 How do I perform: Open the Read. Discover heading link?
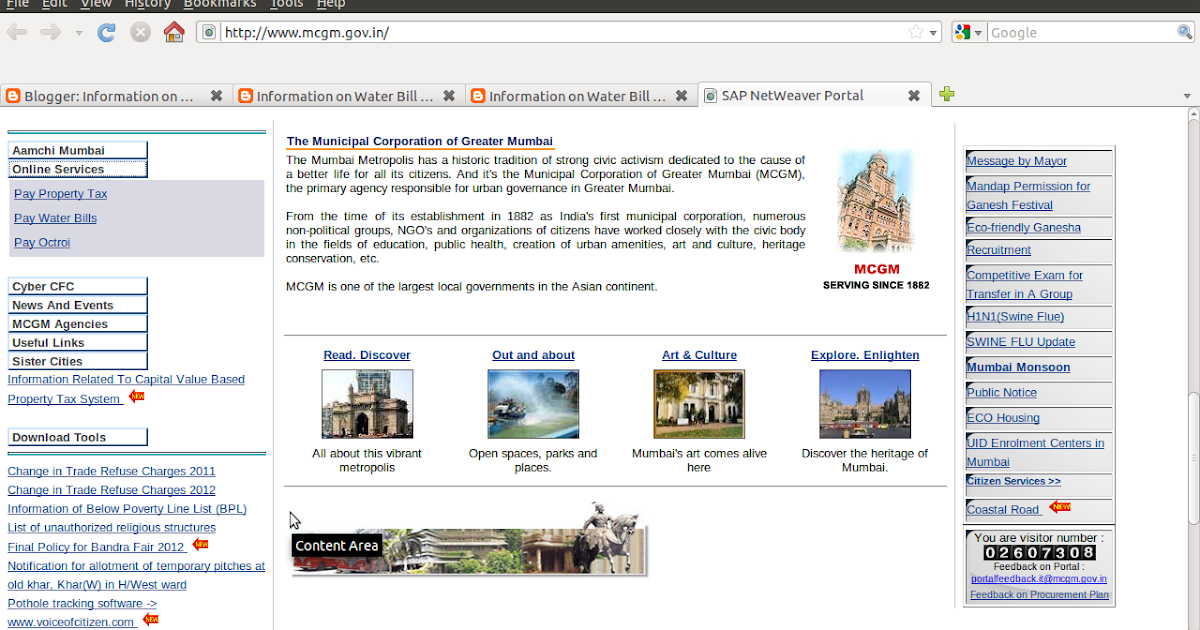367,355
